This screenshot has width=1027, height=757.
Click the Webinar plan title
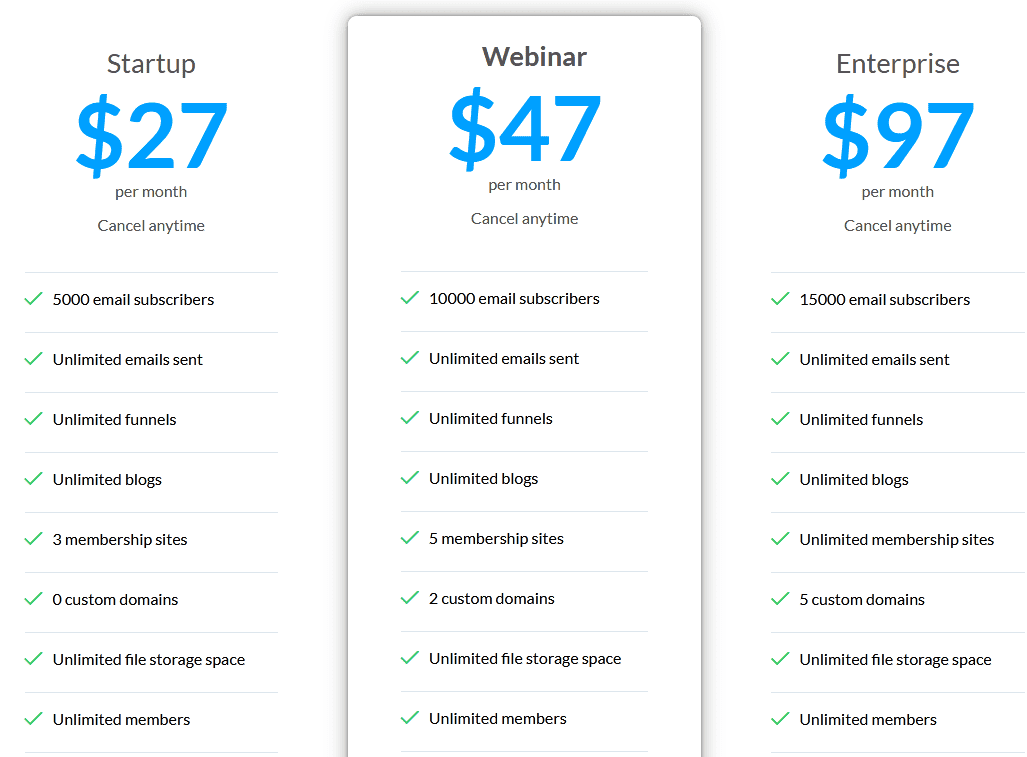(x=534, y=57)
